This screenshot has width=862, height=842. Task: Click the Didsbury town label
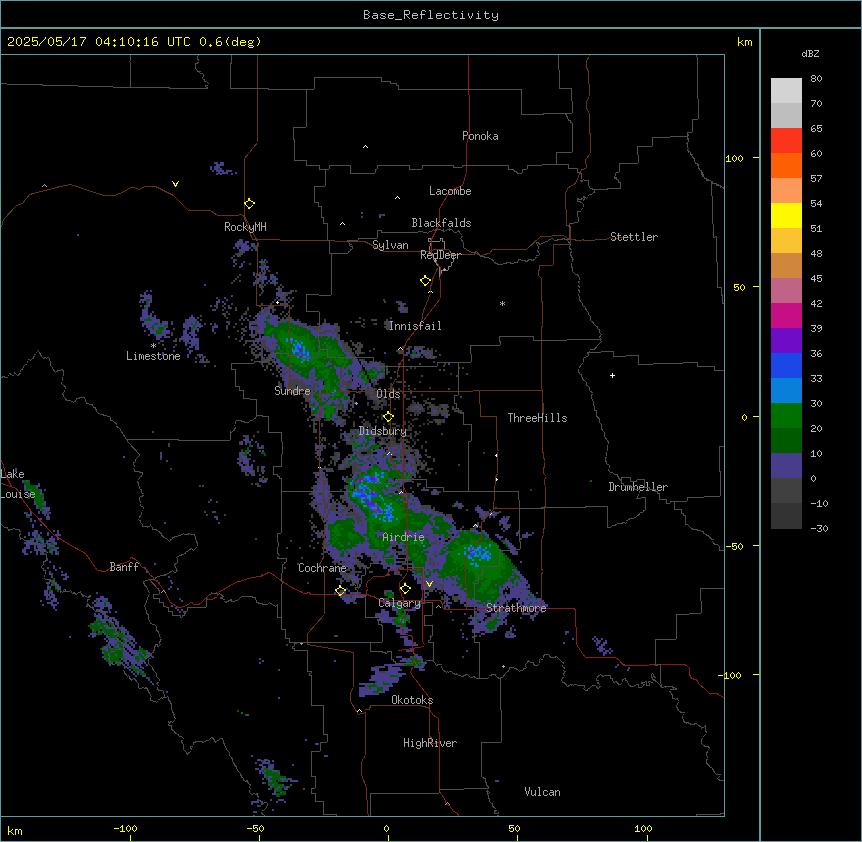pos(383,431)
